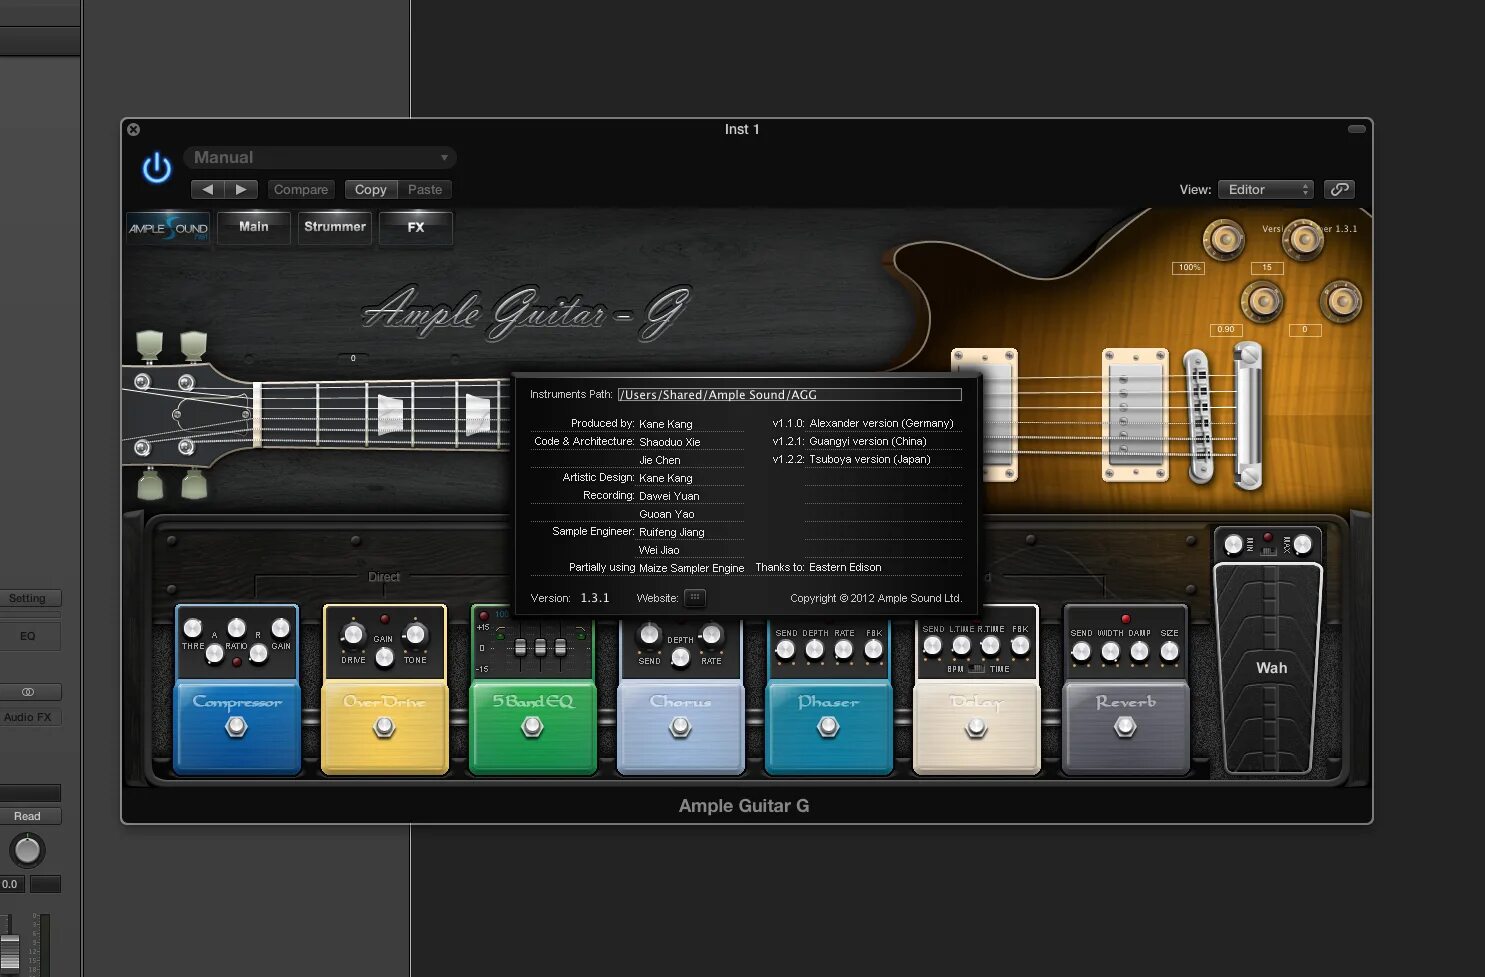Image resolution: width=1485 pixels, height=977 pixels.
Task: Click the link chain icon
Action: (1339, 189)
